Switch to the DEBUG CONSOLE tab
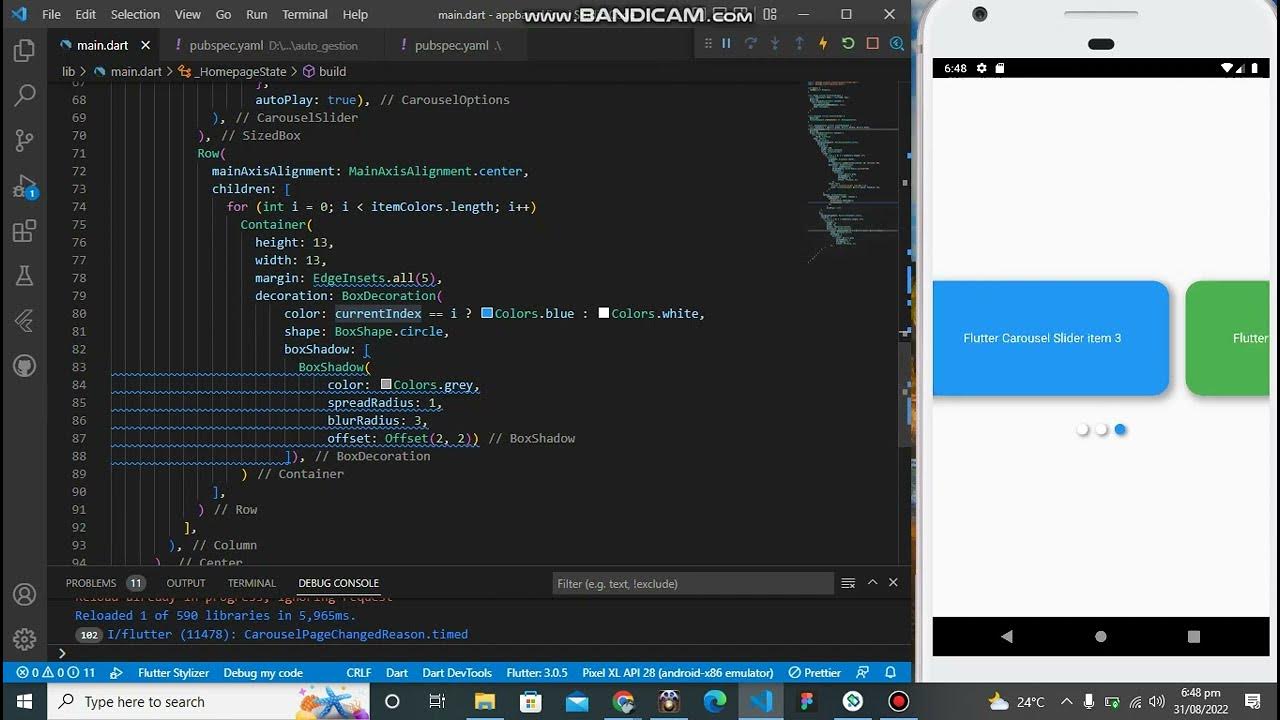Viewport: 1280px width, 720px height. pyautogui.click(x=339, y=583)
